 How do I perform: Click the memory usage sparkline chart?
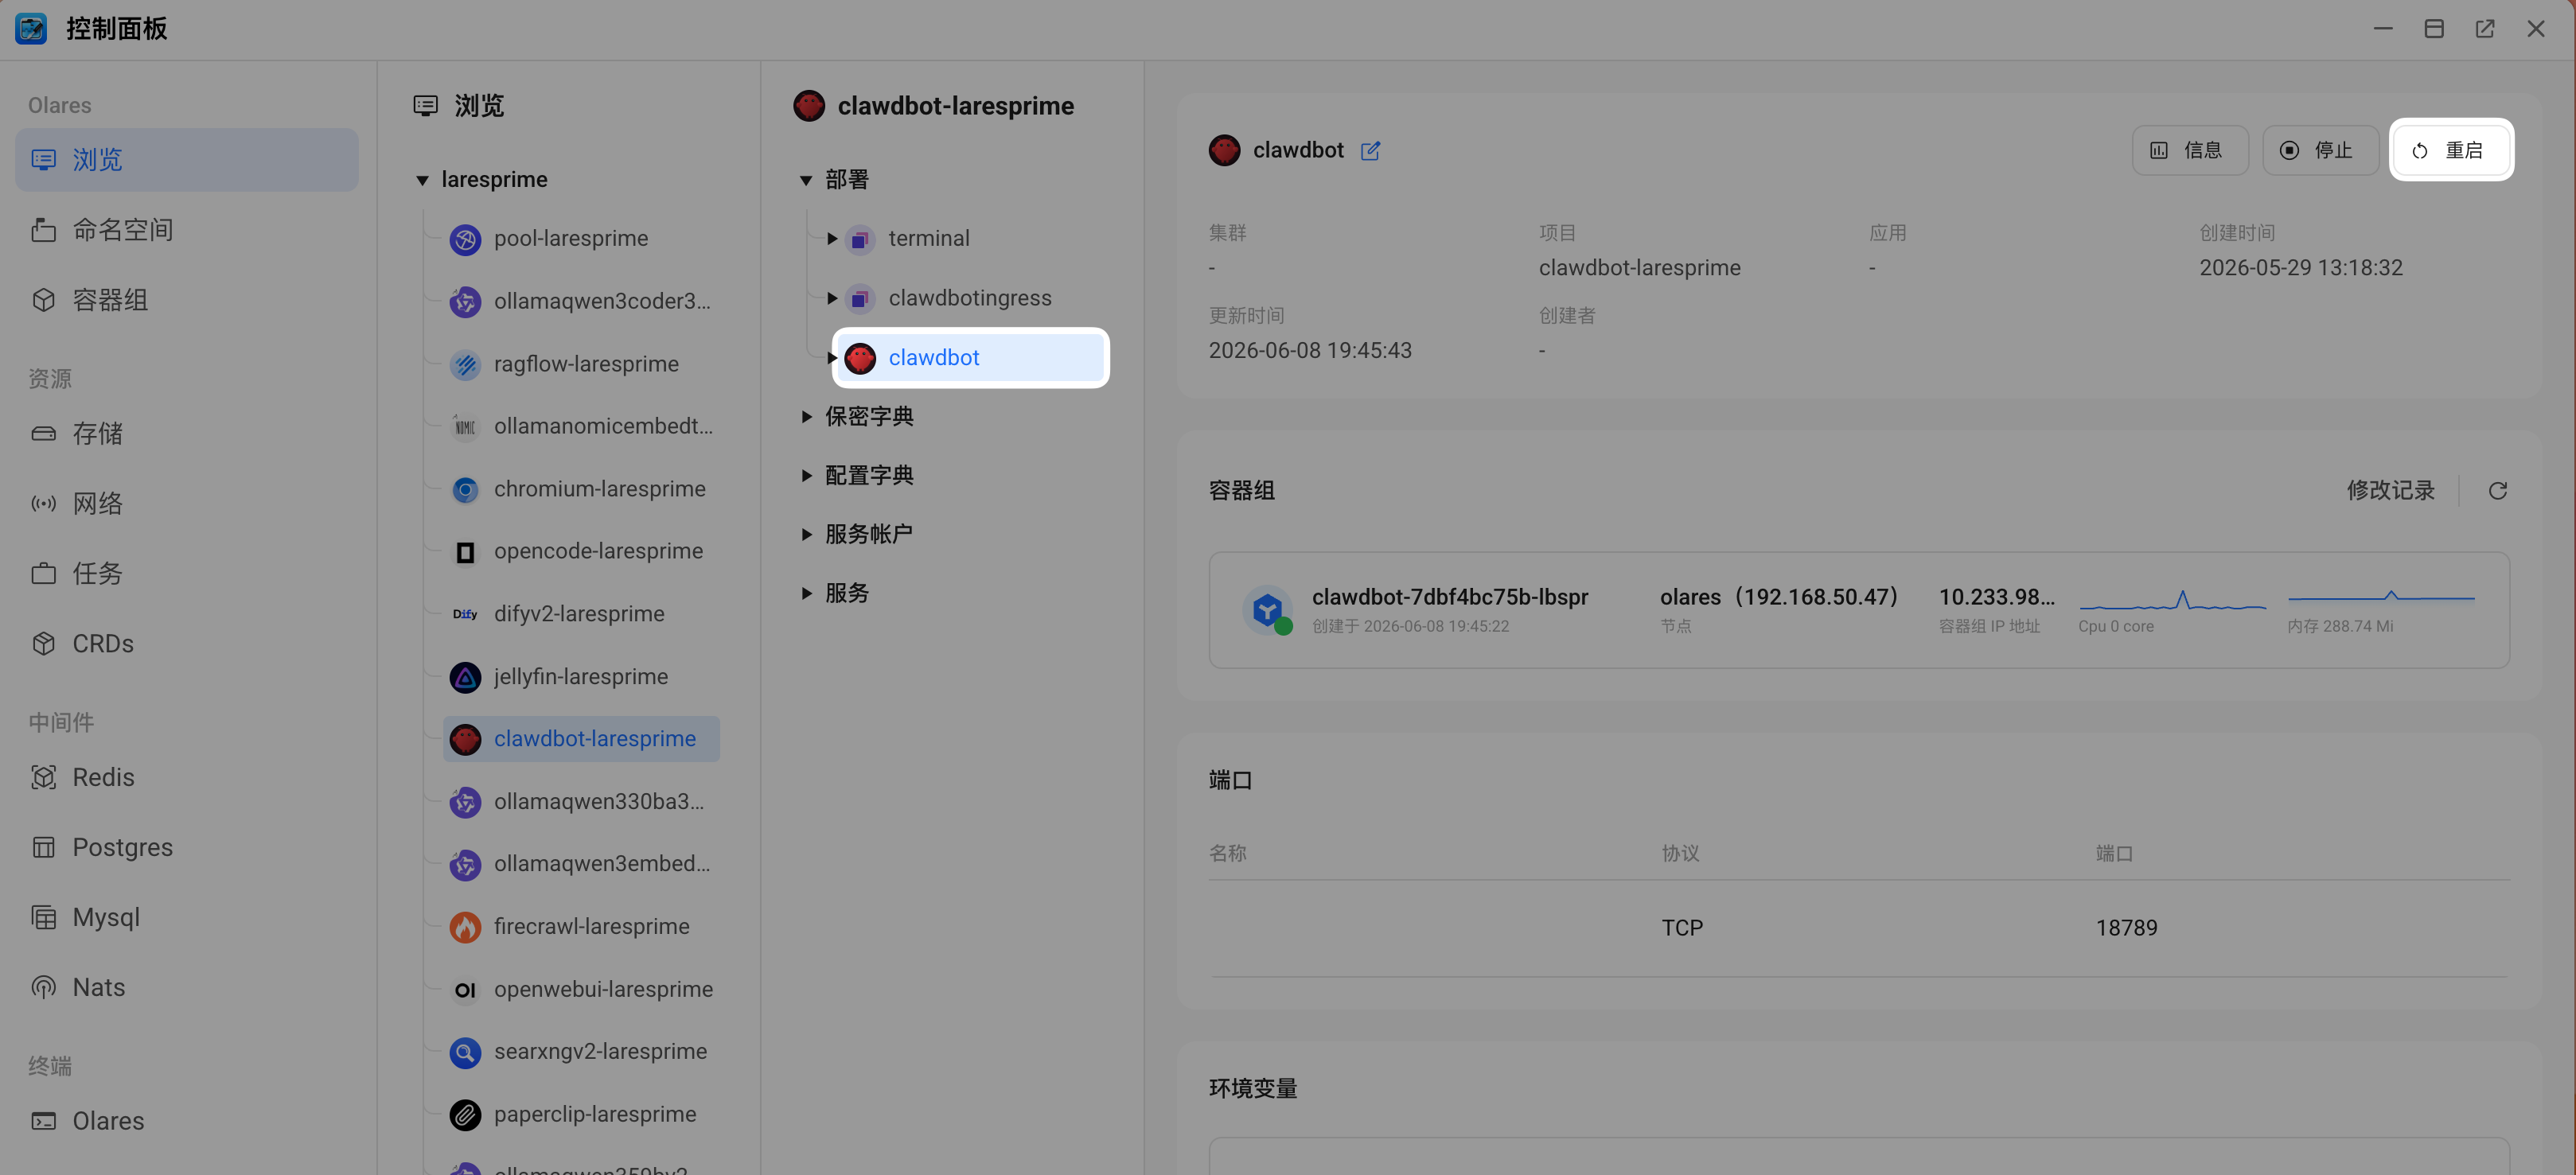click(x=2381, y=597)
